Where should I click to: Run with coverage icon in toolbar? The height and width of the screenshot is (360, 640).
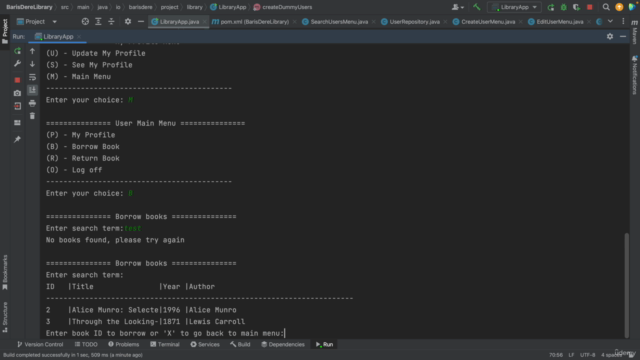576,7
